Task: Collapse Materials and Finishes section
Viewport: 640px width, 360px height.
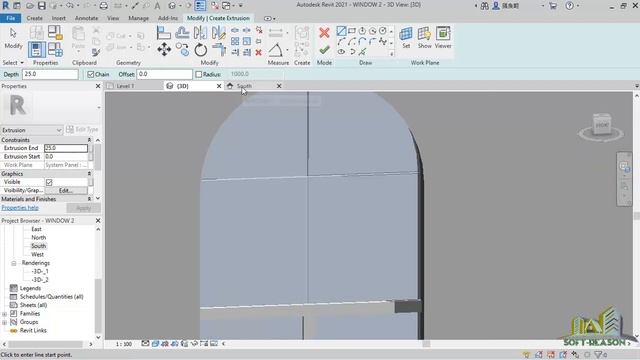Action: 89,199
